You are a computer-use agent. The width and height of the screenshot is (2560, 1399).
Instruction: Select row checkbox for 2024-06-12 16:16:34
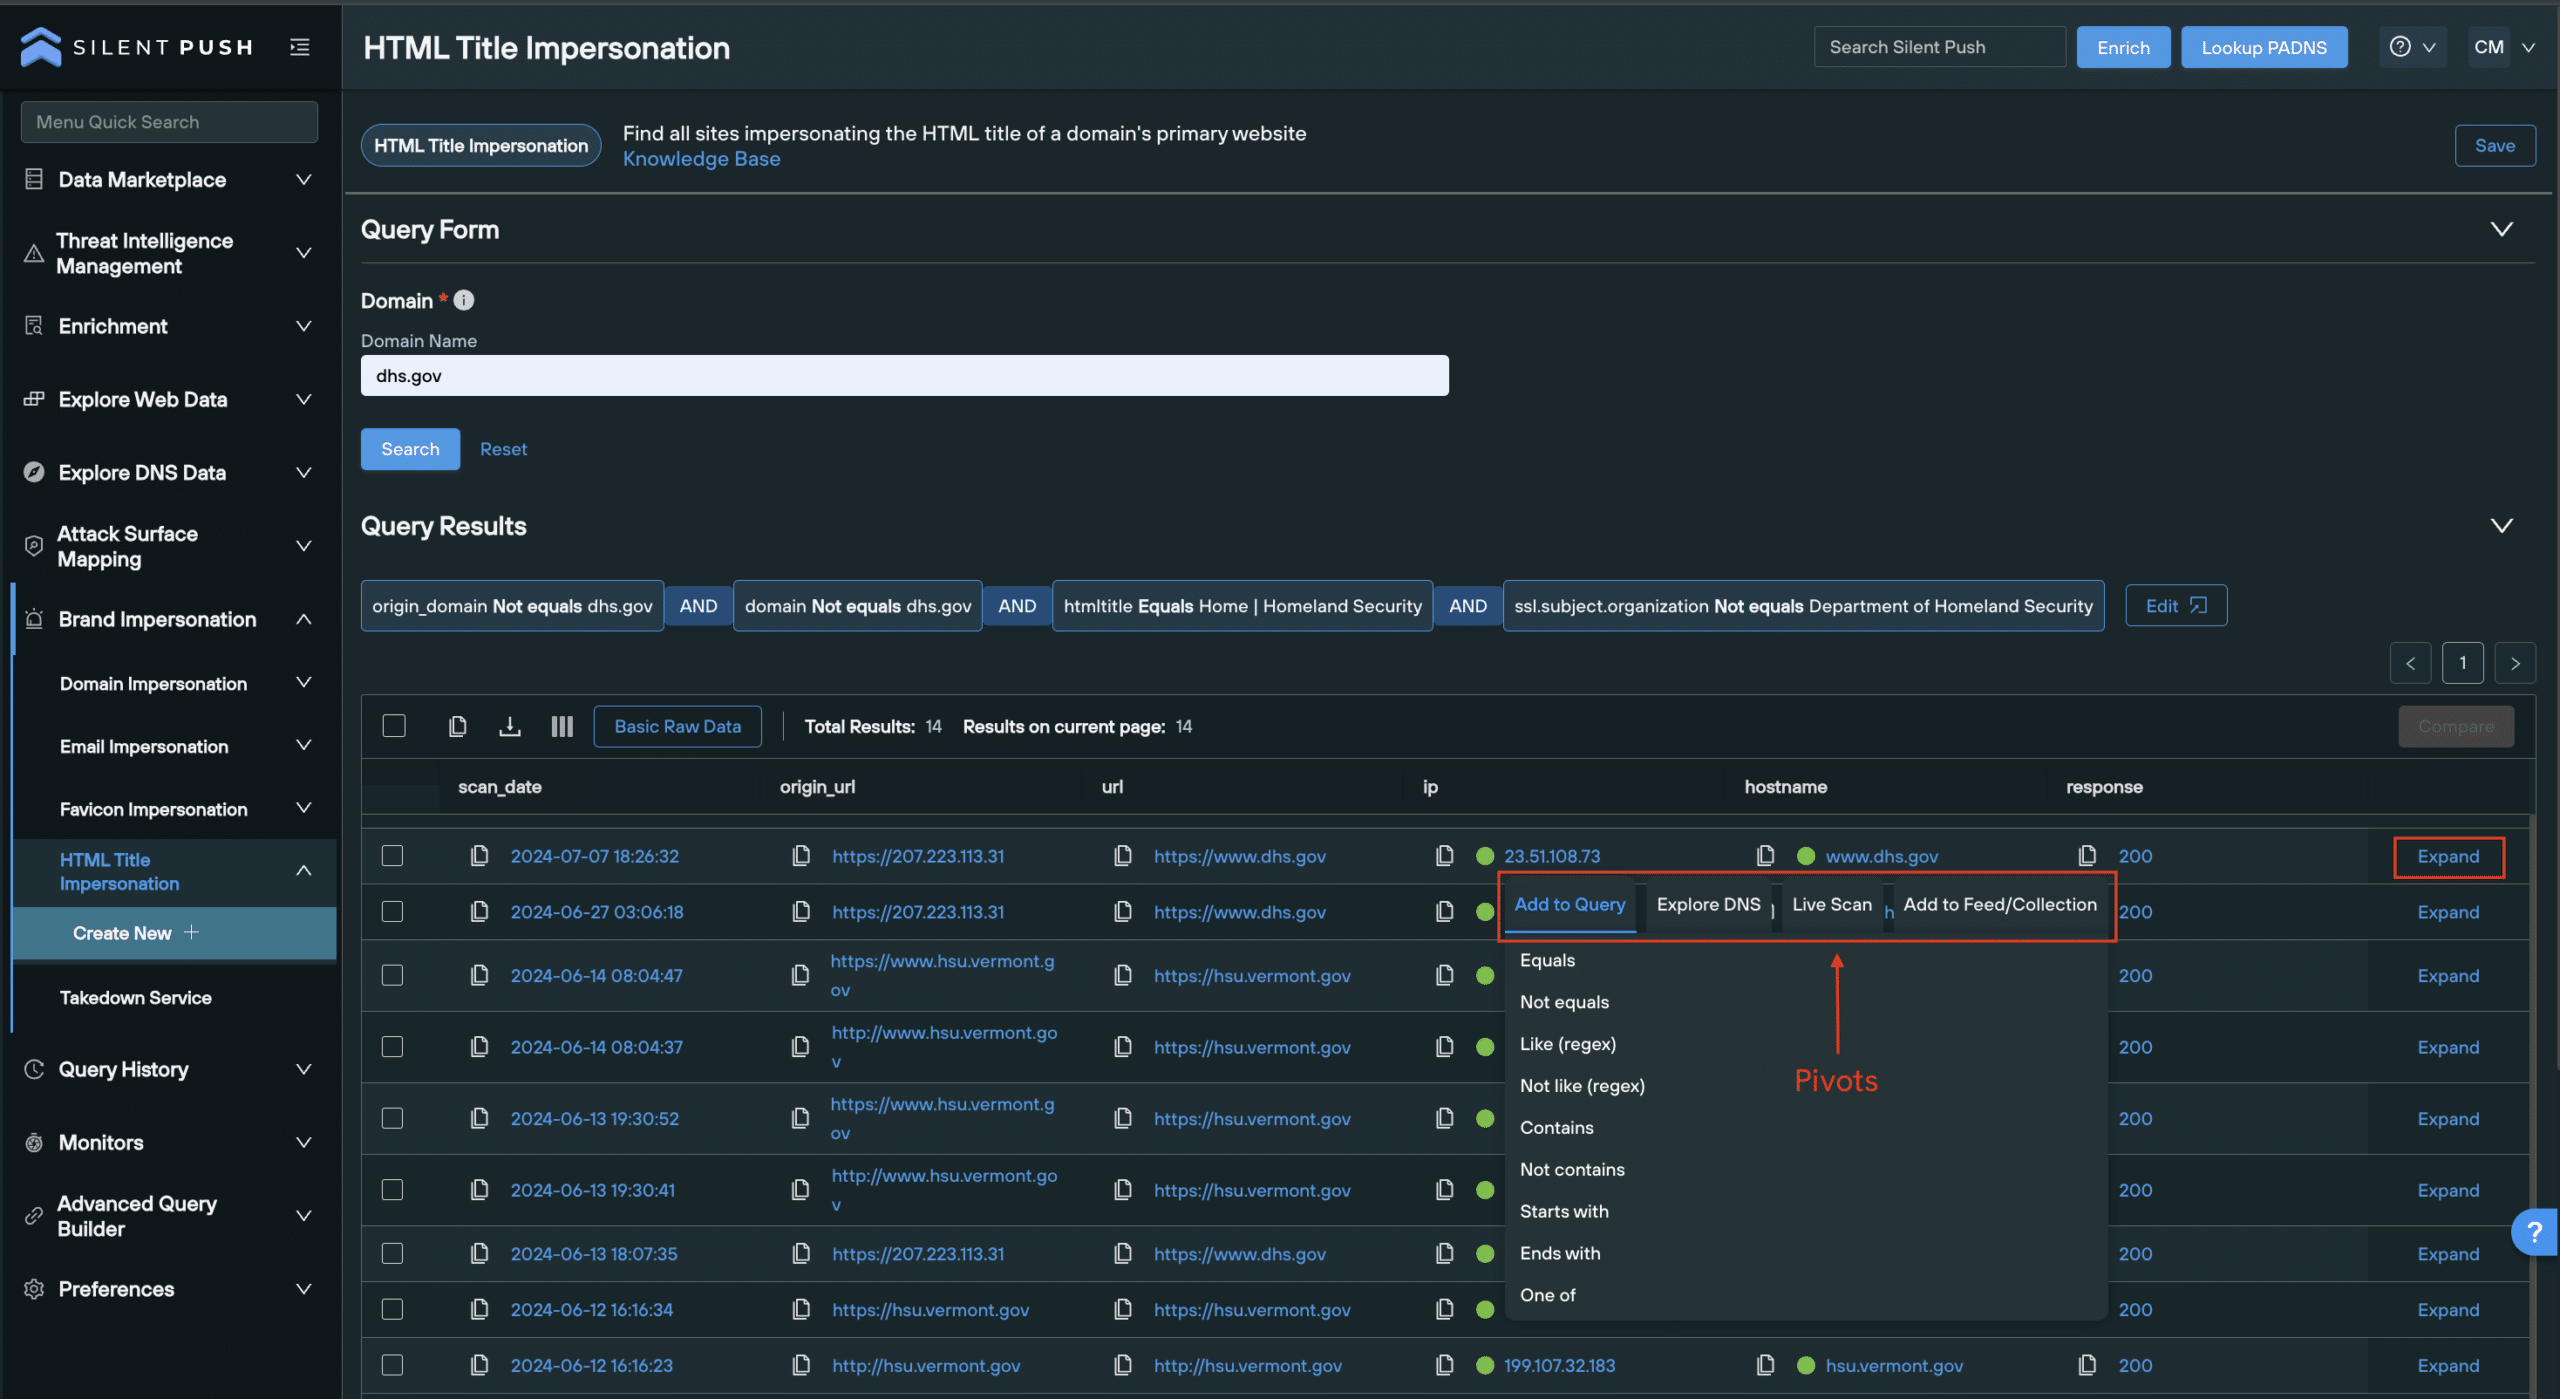coord(393,1309)
